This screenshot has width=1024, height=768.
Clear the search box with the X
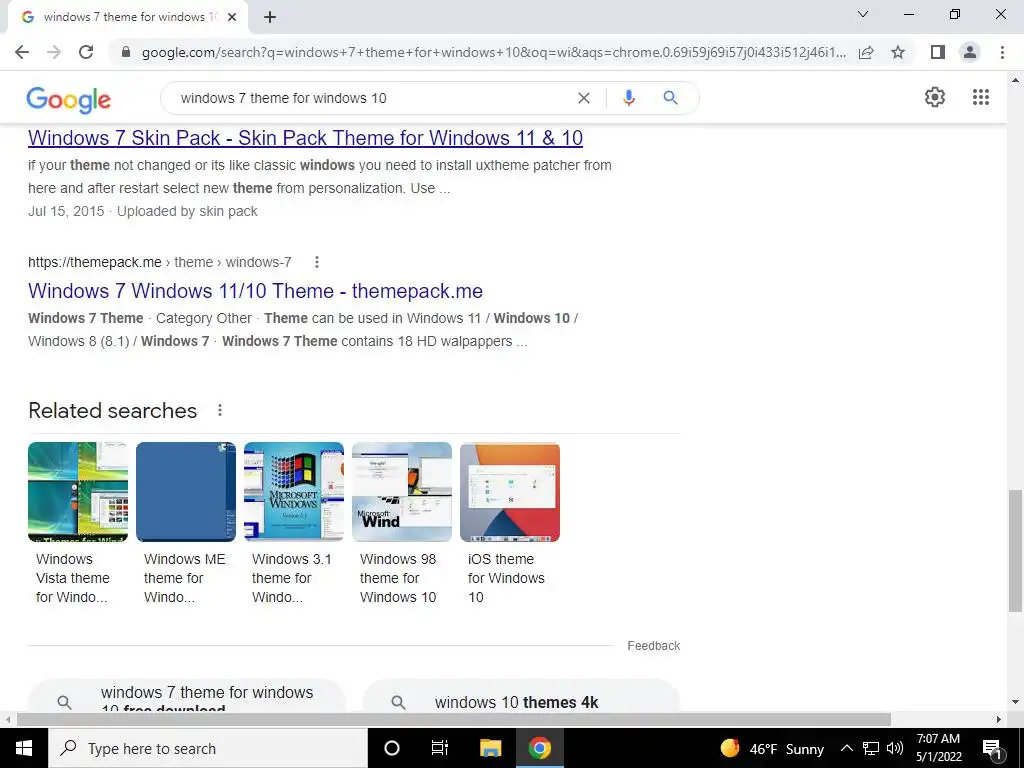(x=584, y=98)
